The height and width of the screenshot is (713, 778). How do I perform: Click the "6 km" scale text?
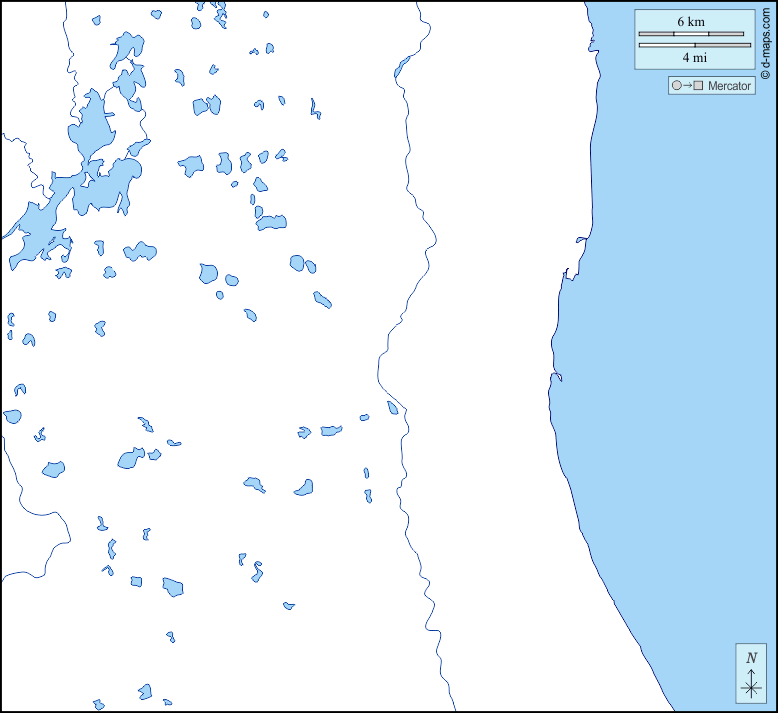[691, 22]
